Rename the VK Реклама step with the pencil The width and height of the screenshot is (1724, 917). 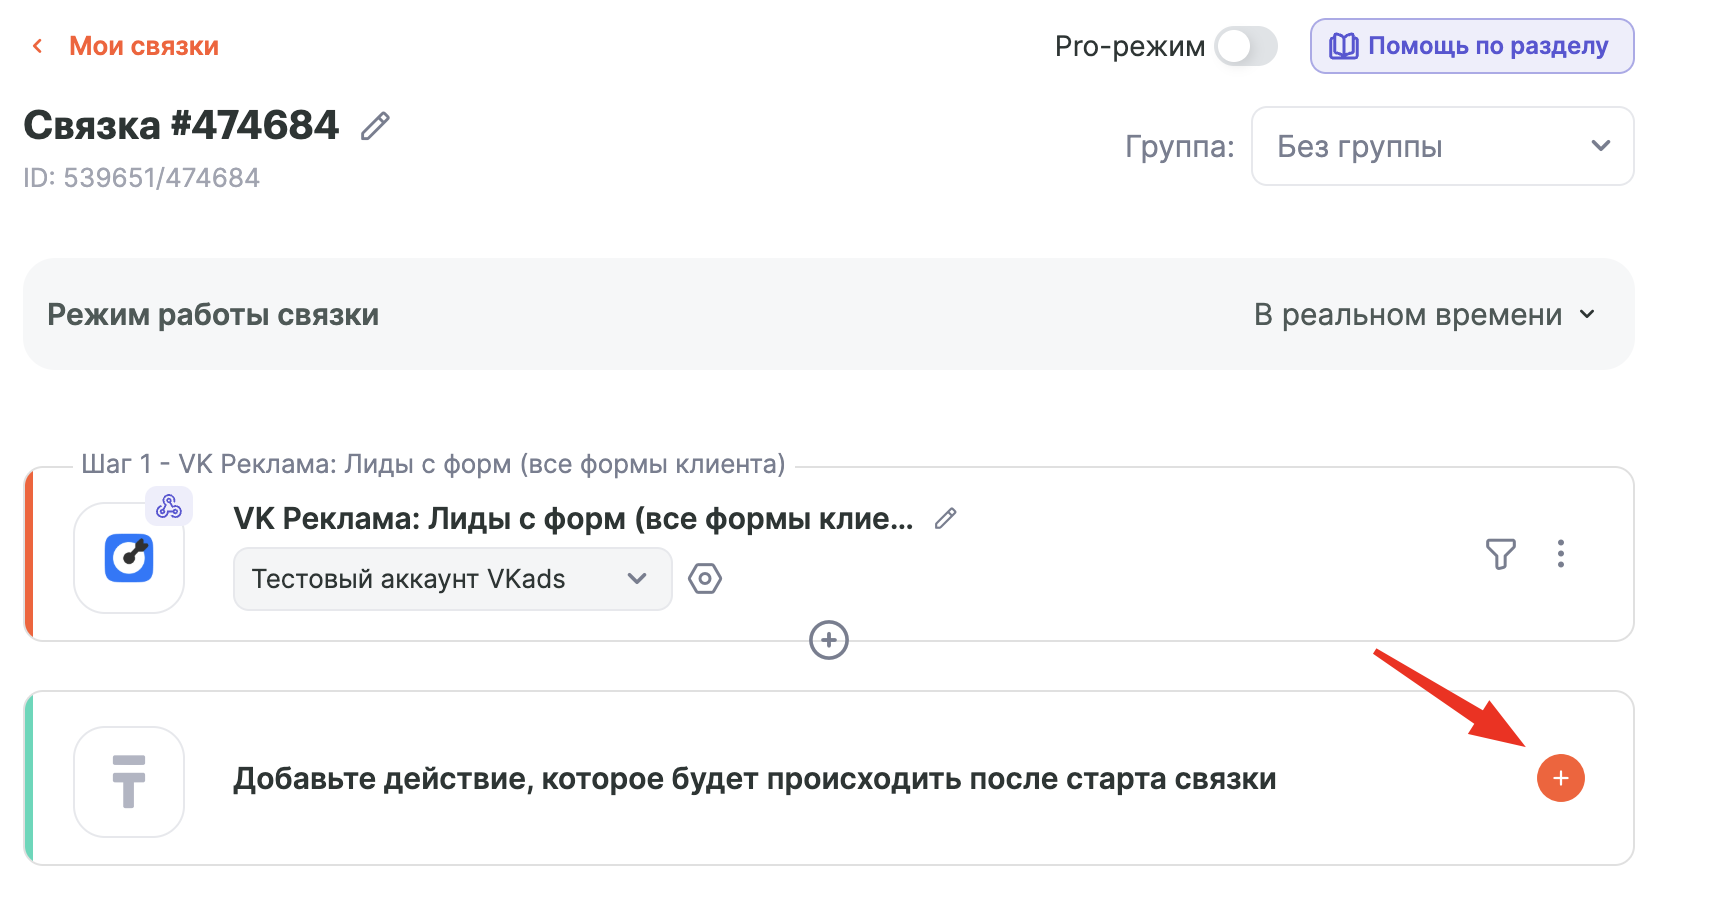tap(945, 518)
